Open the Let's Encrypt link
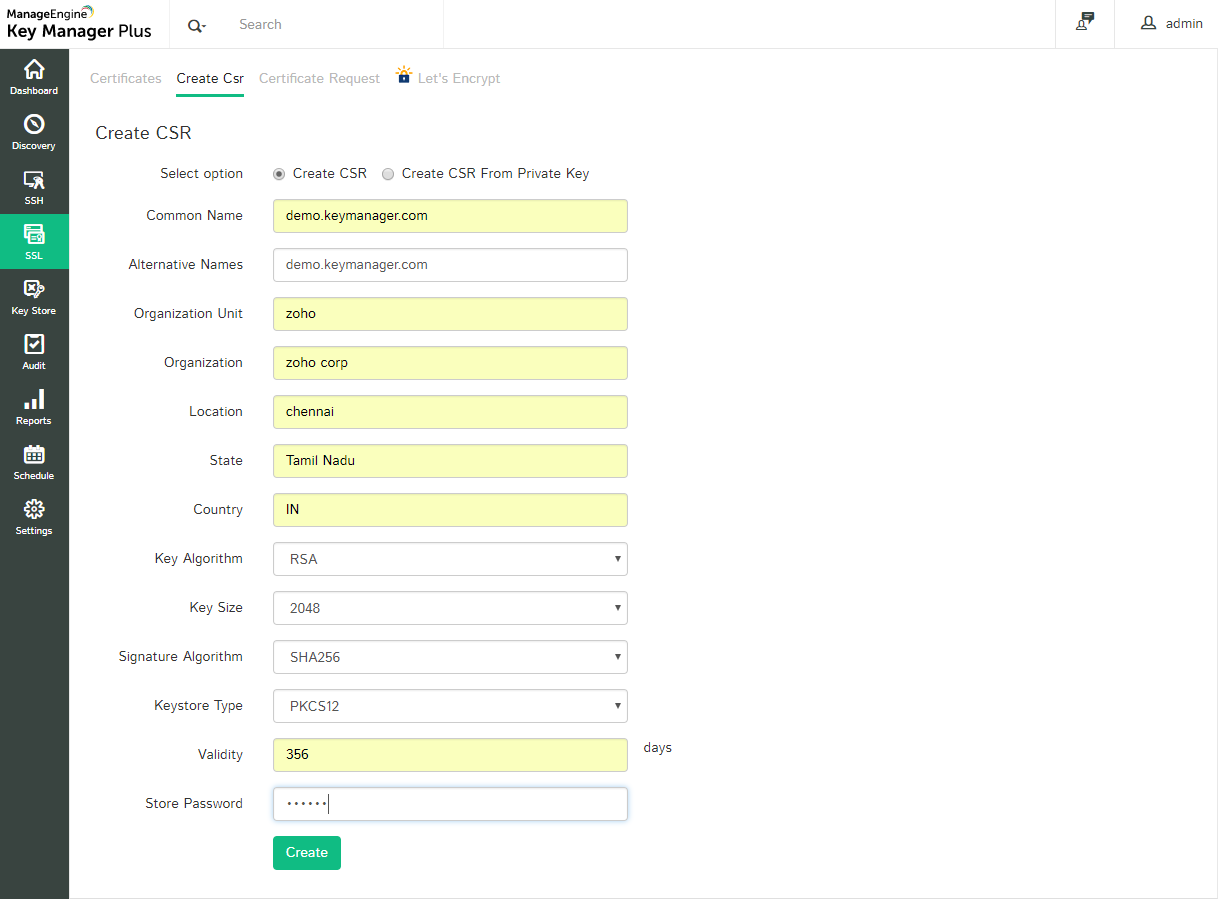 (458, 79)
